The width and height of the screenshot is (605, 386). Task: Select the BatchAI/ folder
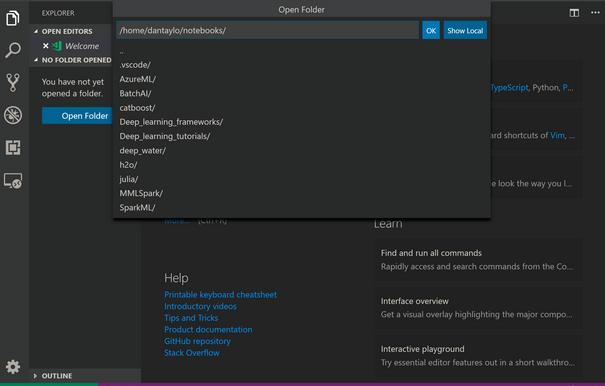(x=302, y=93)
